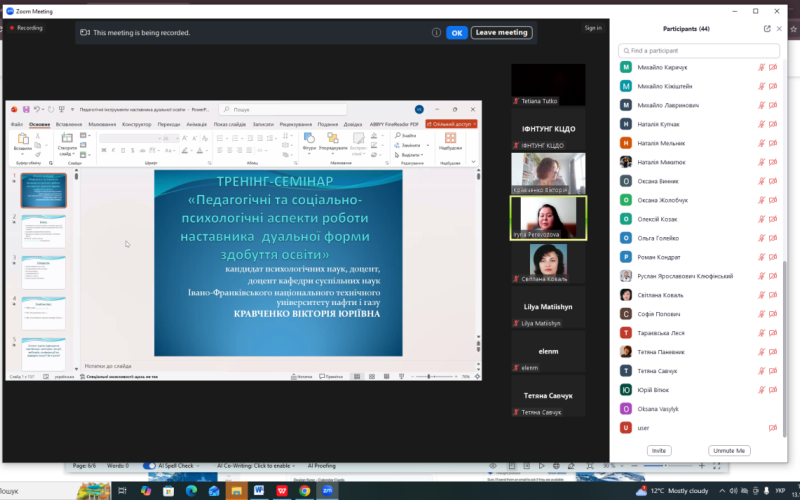Image resolution: width=800 pixels, height=500 pixels.
Task: Open Вставлення tab in shared PowerPoint
Action: pyautogui.click(x=69, y=124)
